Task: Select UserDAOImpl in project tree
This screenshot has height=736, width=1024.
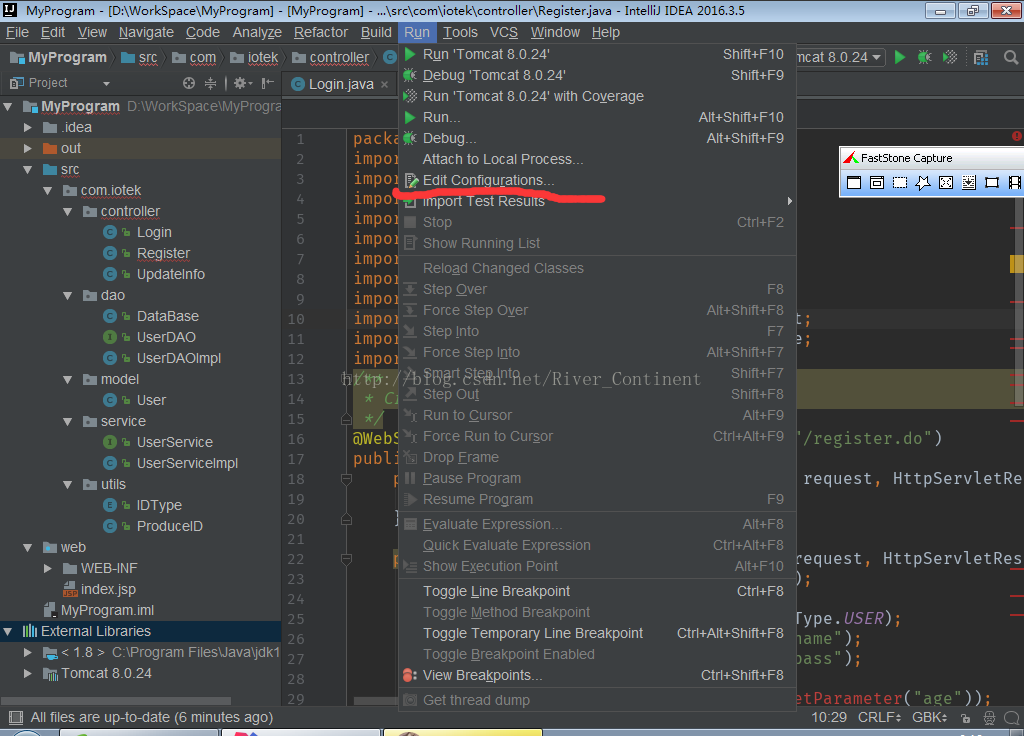Action: pos(178,359)
